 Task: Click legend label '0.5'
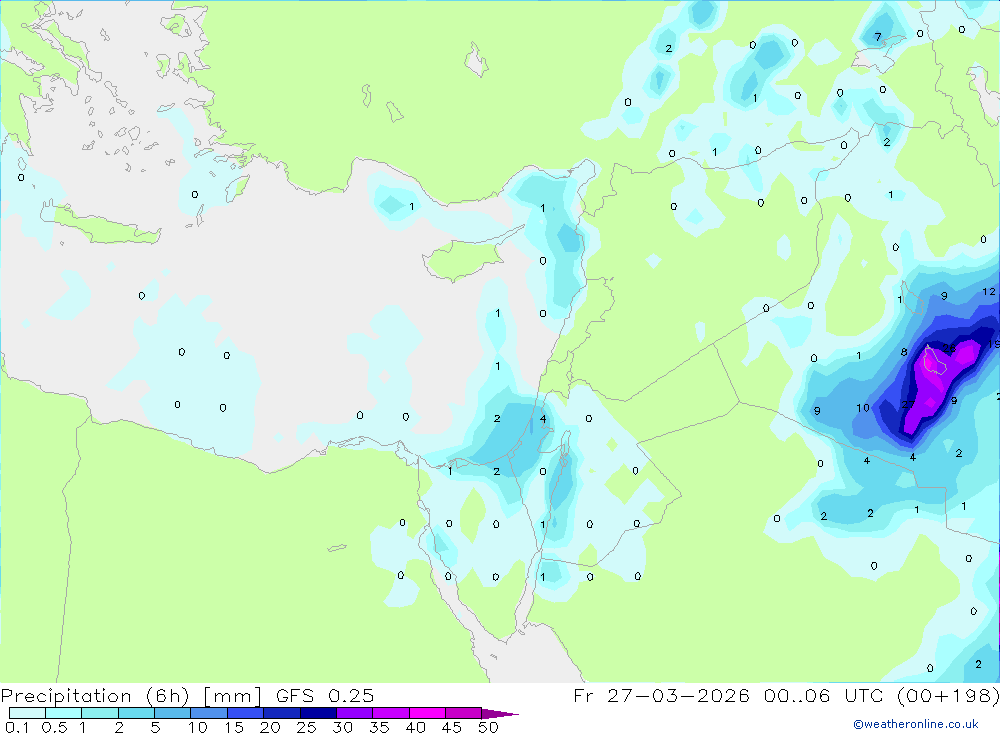pos(54,727)
